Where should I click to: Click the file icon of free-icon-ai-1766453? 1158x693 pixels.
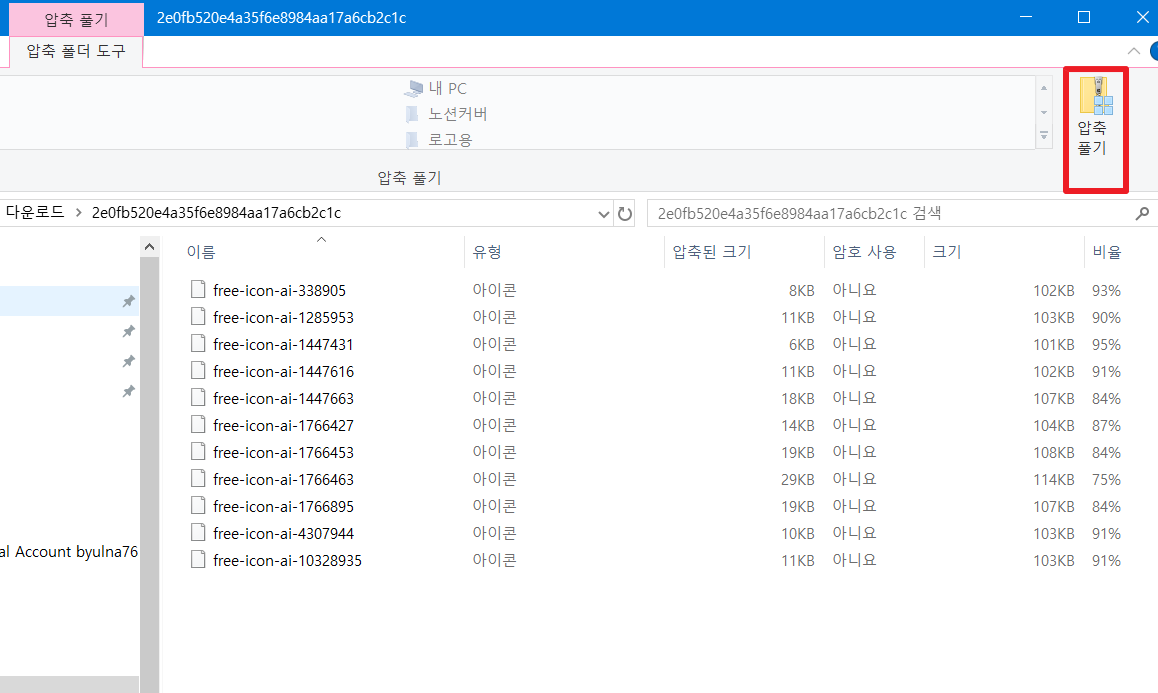pyautogui.click(x=198, y=451)
